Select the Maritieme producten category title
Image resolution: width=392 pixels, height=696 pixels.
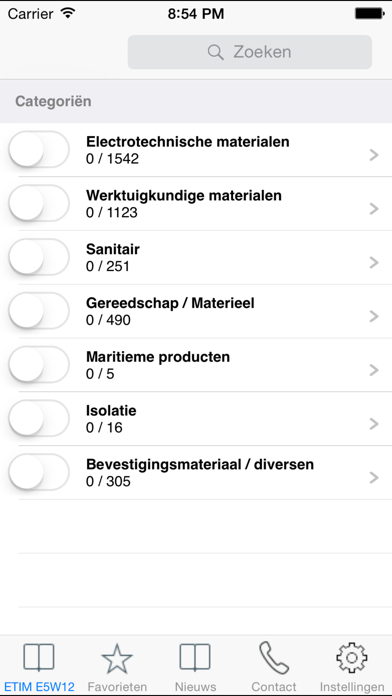[x=158, y=356]
